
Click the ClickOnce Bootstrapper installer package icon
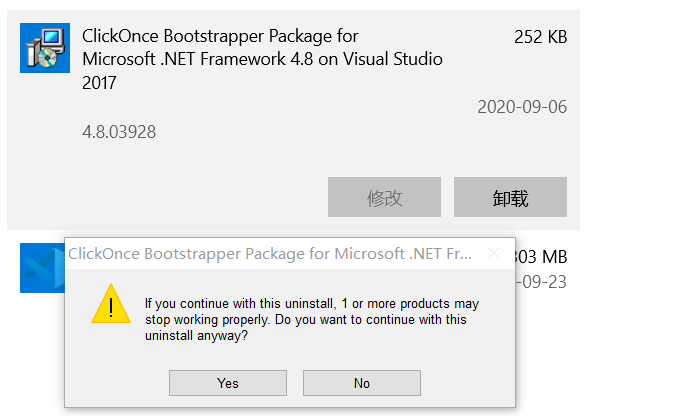pyautogui.click(x=45, y=48)
